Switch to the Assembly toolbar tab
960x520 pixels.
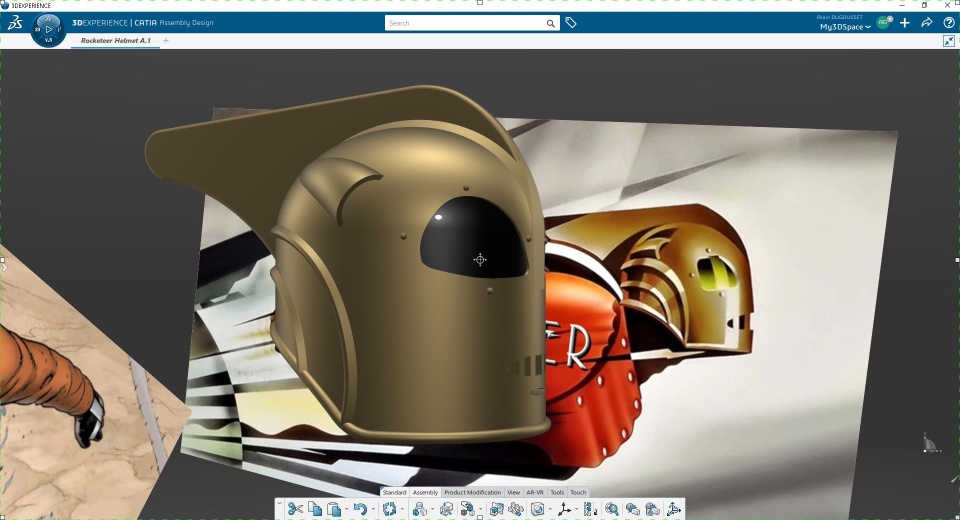[x=425, y=492]
